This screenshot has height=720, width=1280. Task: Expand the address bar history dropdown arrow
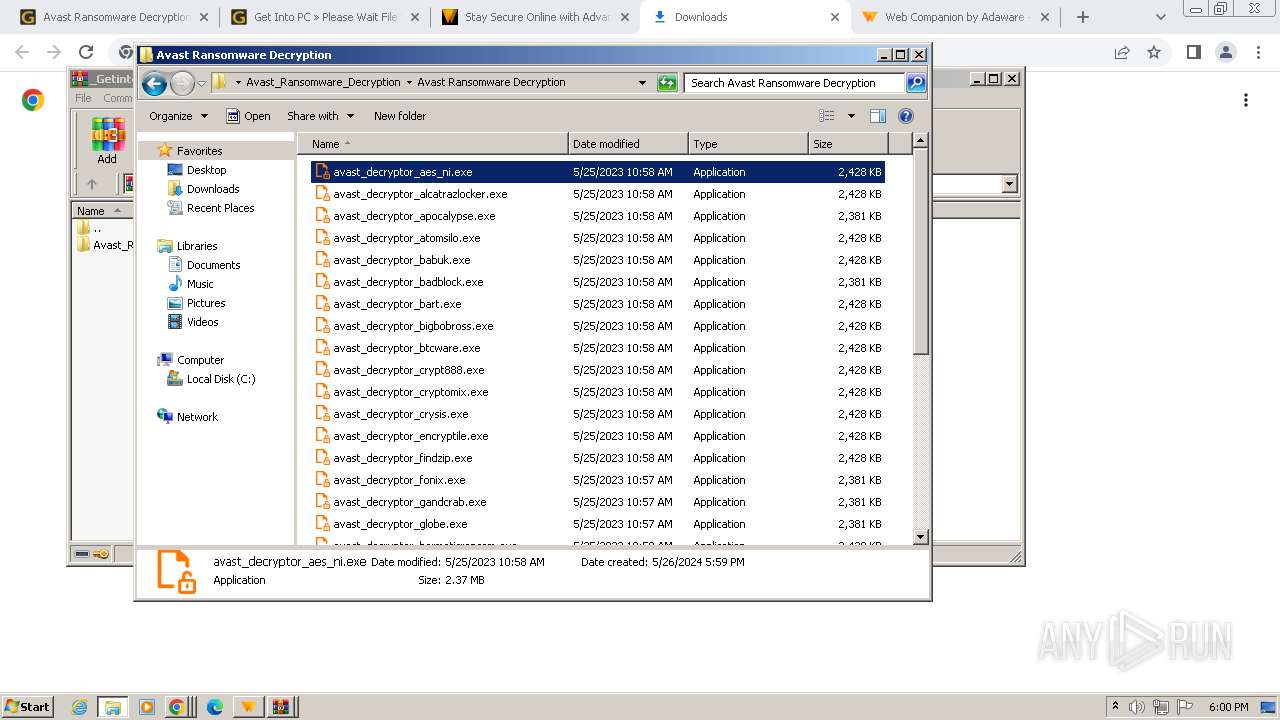pos(642,83)
